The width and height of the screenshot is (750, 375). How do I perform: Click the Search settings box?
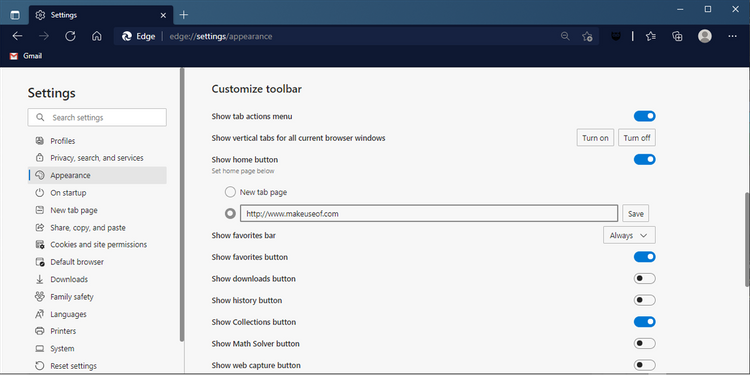click(97, 117)
